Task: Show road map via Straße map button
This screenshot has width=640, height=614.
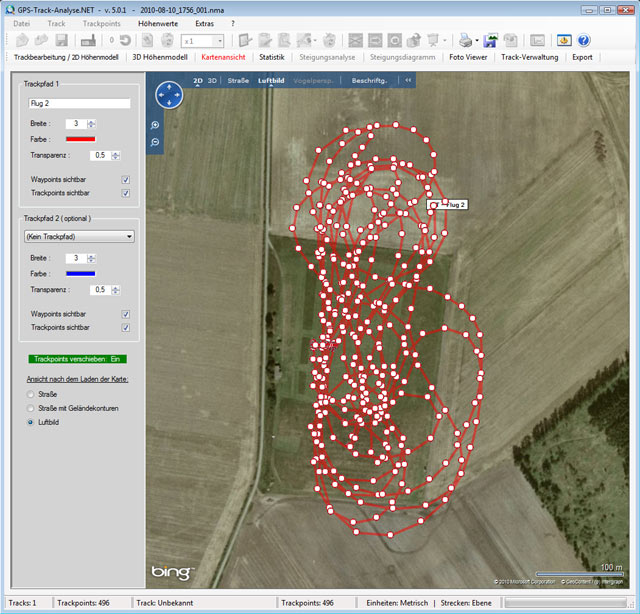Action: coord(238,80)
